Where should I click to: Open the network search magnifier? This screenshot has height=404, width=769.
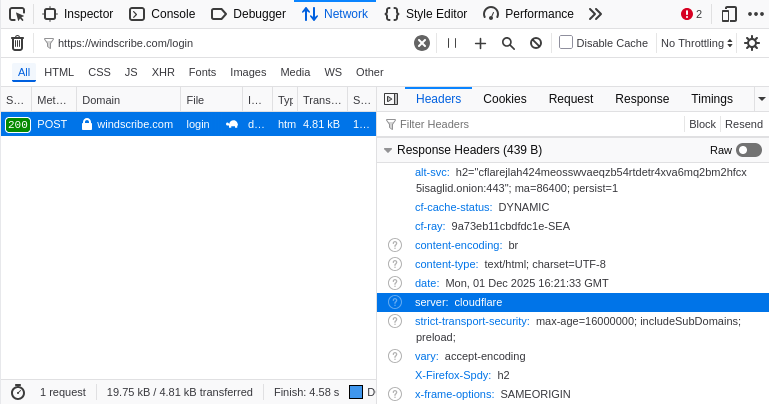pos(508,43)
